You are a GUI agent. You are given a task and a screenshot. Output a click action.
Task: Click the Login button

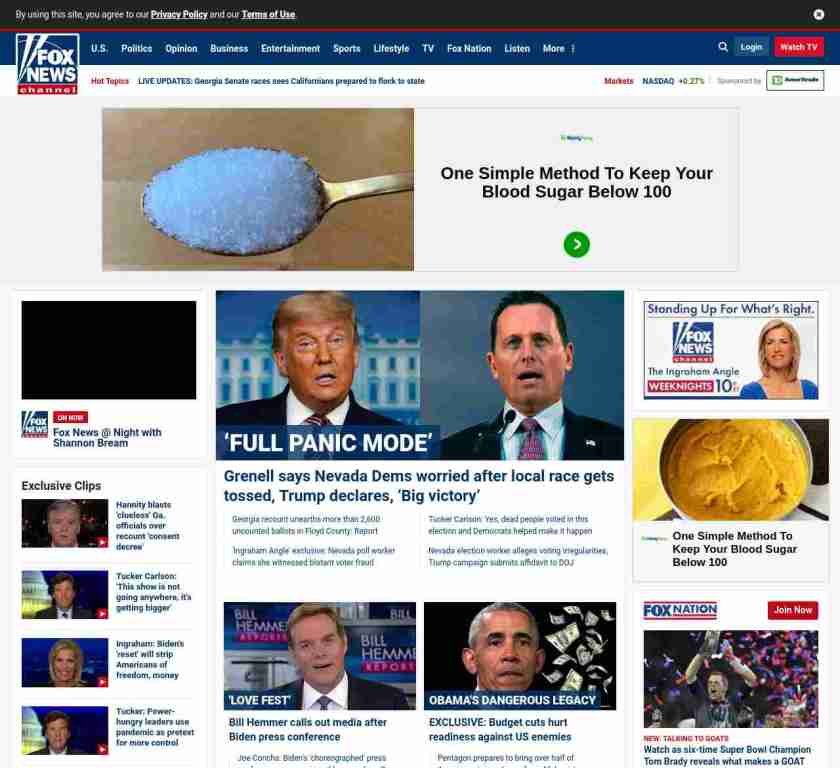pyautogui.click(x=751, y=47)
